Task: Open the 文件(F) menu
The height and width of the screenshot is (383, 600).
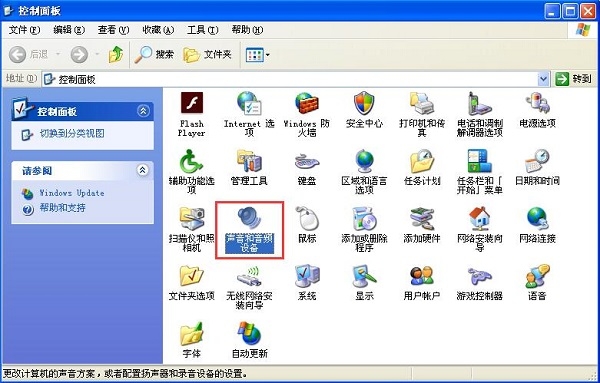Action: (x=24, y=30)
